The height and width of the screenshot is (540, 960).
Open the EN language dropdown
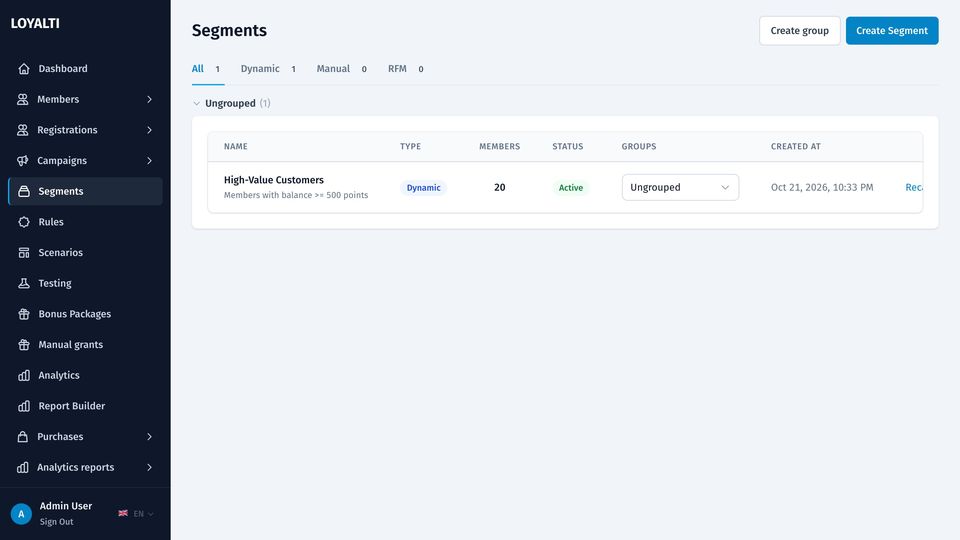(x=144, y=514)
